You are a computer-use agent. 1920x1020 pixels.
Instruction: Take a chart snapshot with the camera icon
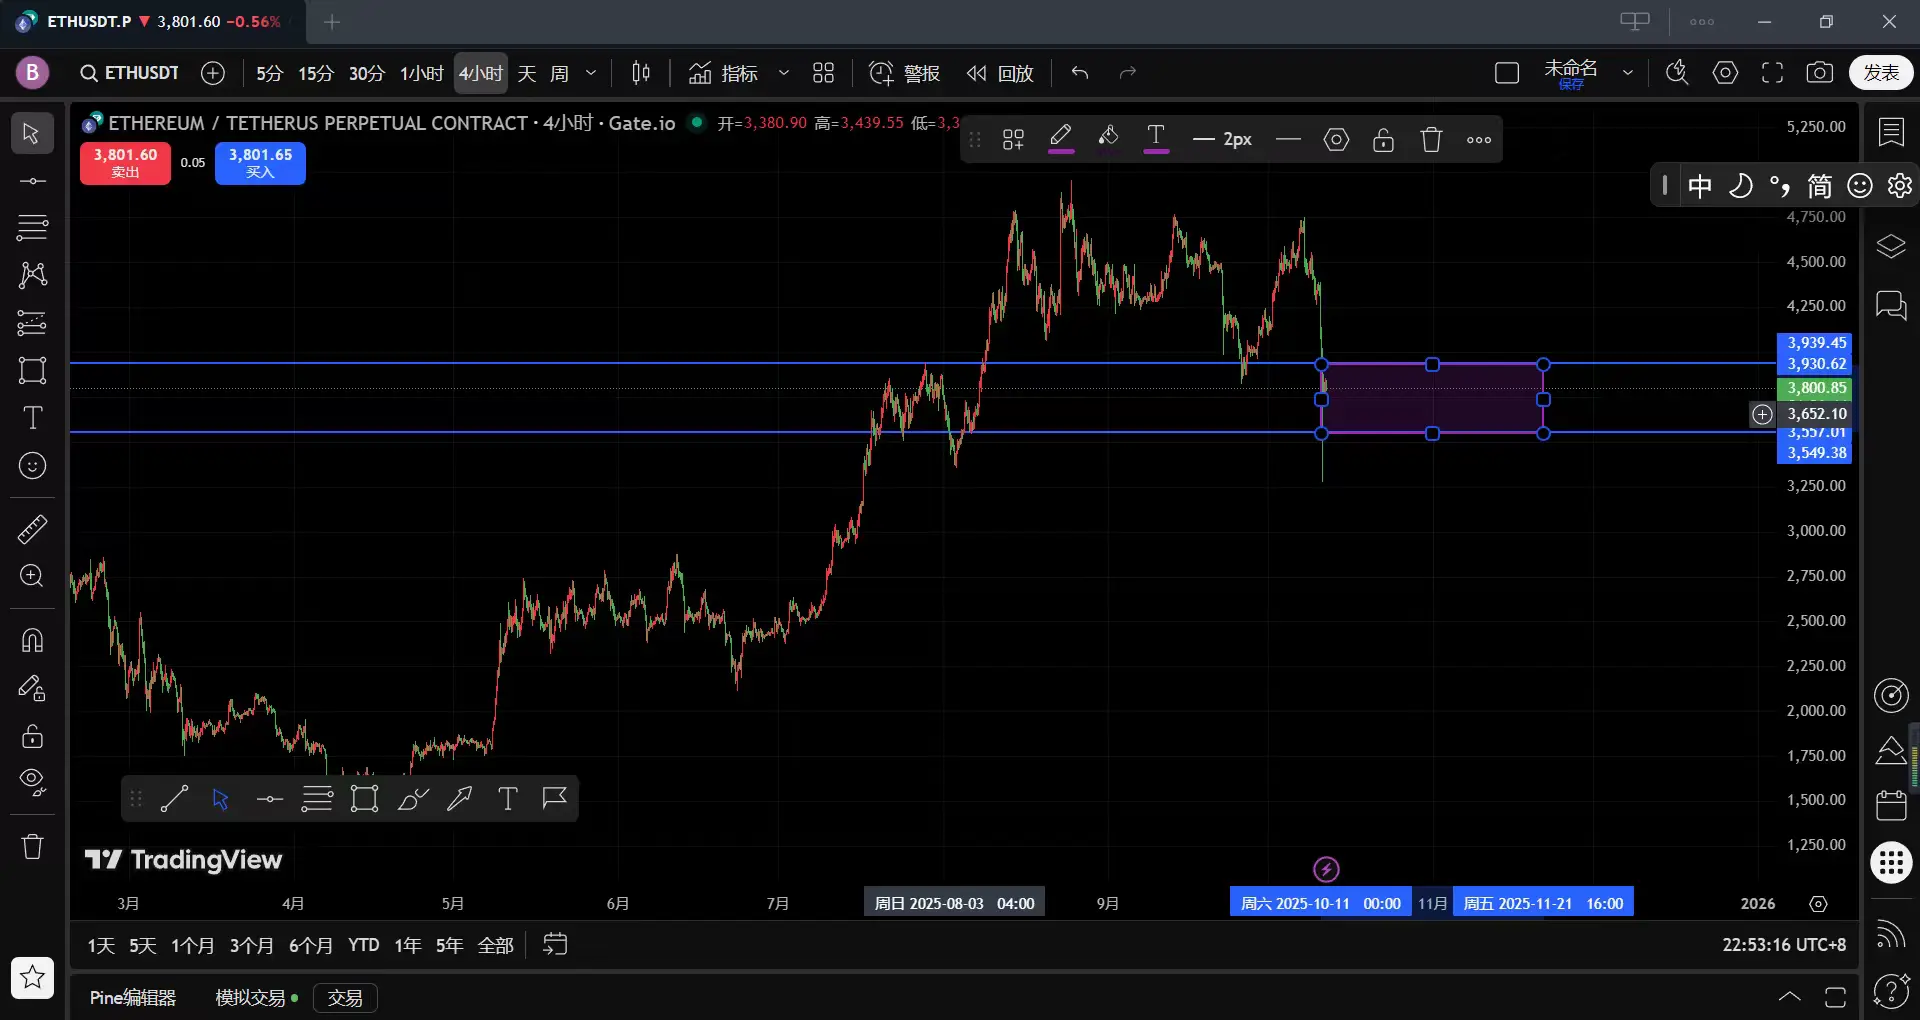click(1820, 73)
